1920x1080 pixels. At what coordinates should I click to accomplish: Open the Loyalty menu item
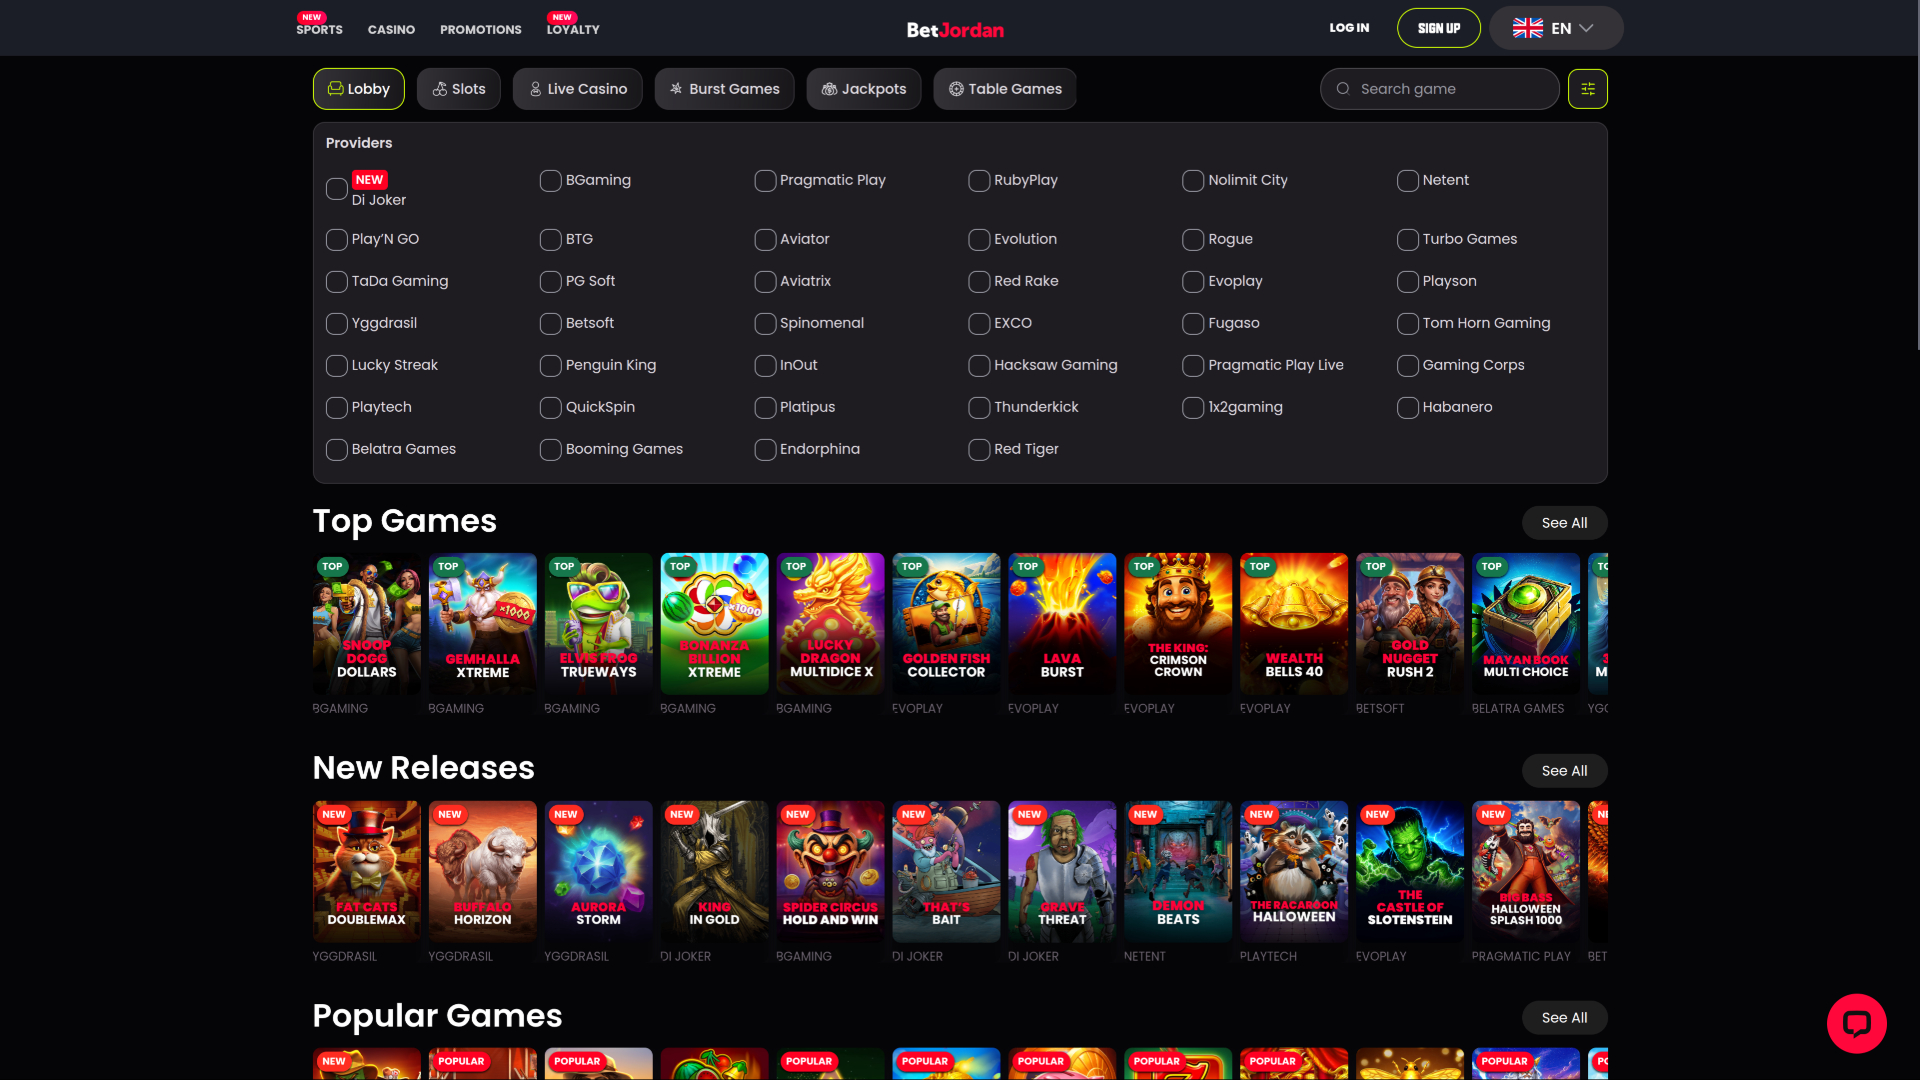(x=573, y=29)
